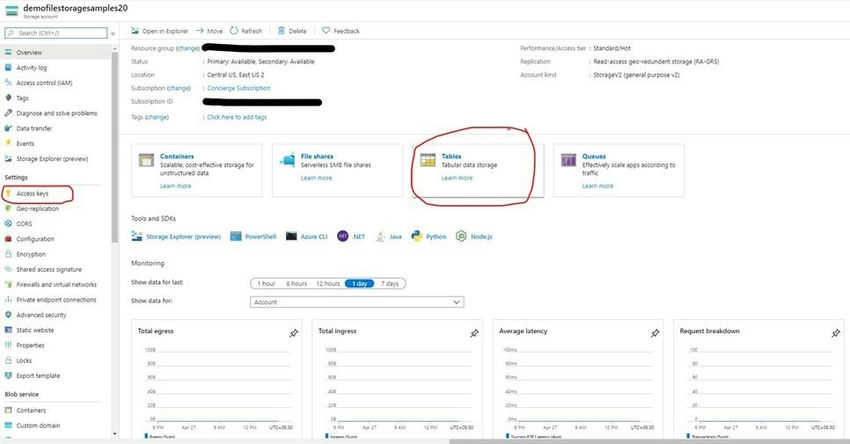850x444 pixels.
Task: Click the Access control (IAM) icon
Action: 8,83
